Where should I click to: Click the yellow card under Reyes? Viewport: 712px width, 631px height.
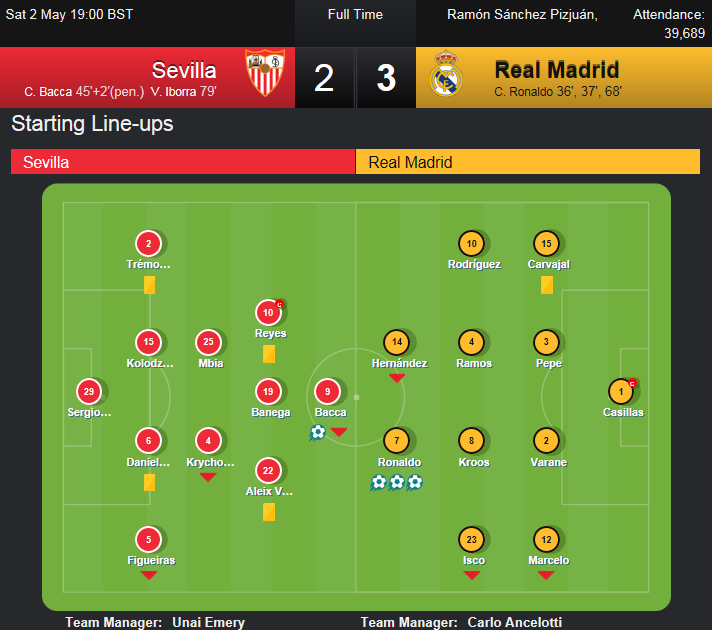(x=269, y=354)
